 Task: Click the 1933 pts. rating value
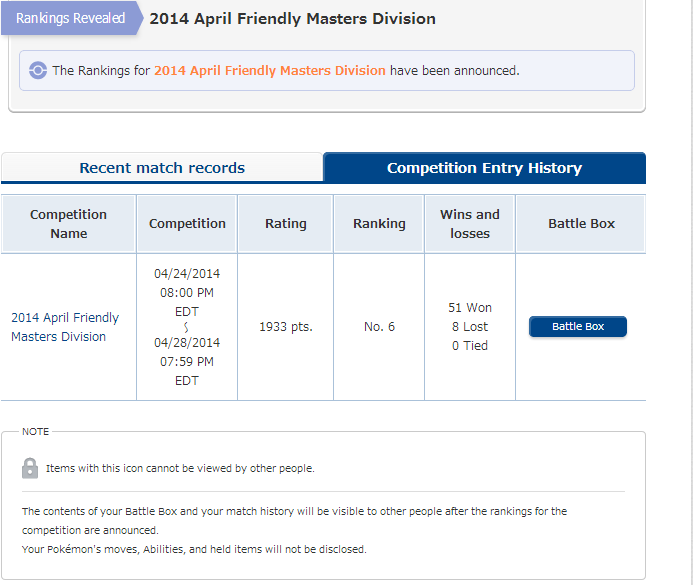coord(286,327)
